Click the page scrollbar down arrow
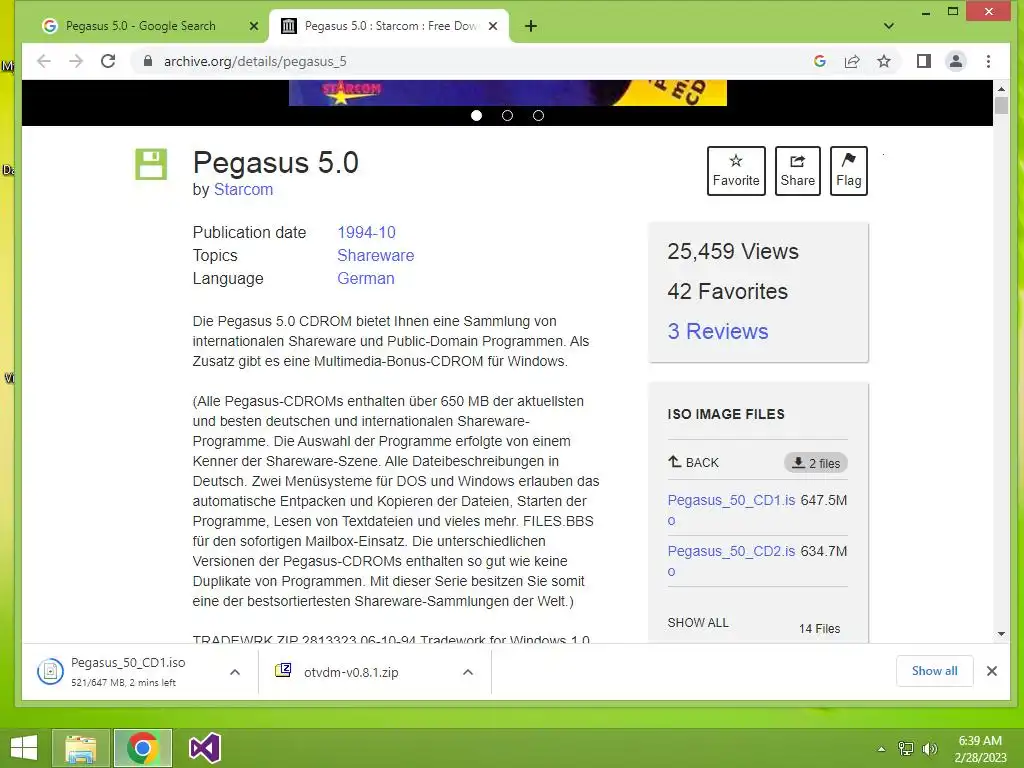Screen dimensions: 1024x768 coord(1001,634)
